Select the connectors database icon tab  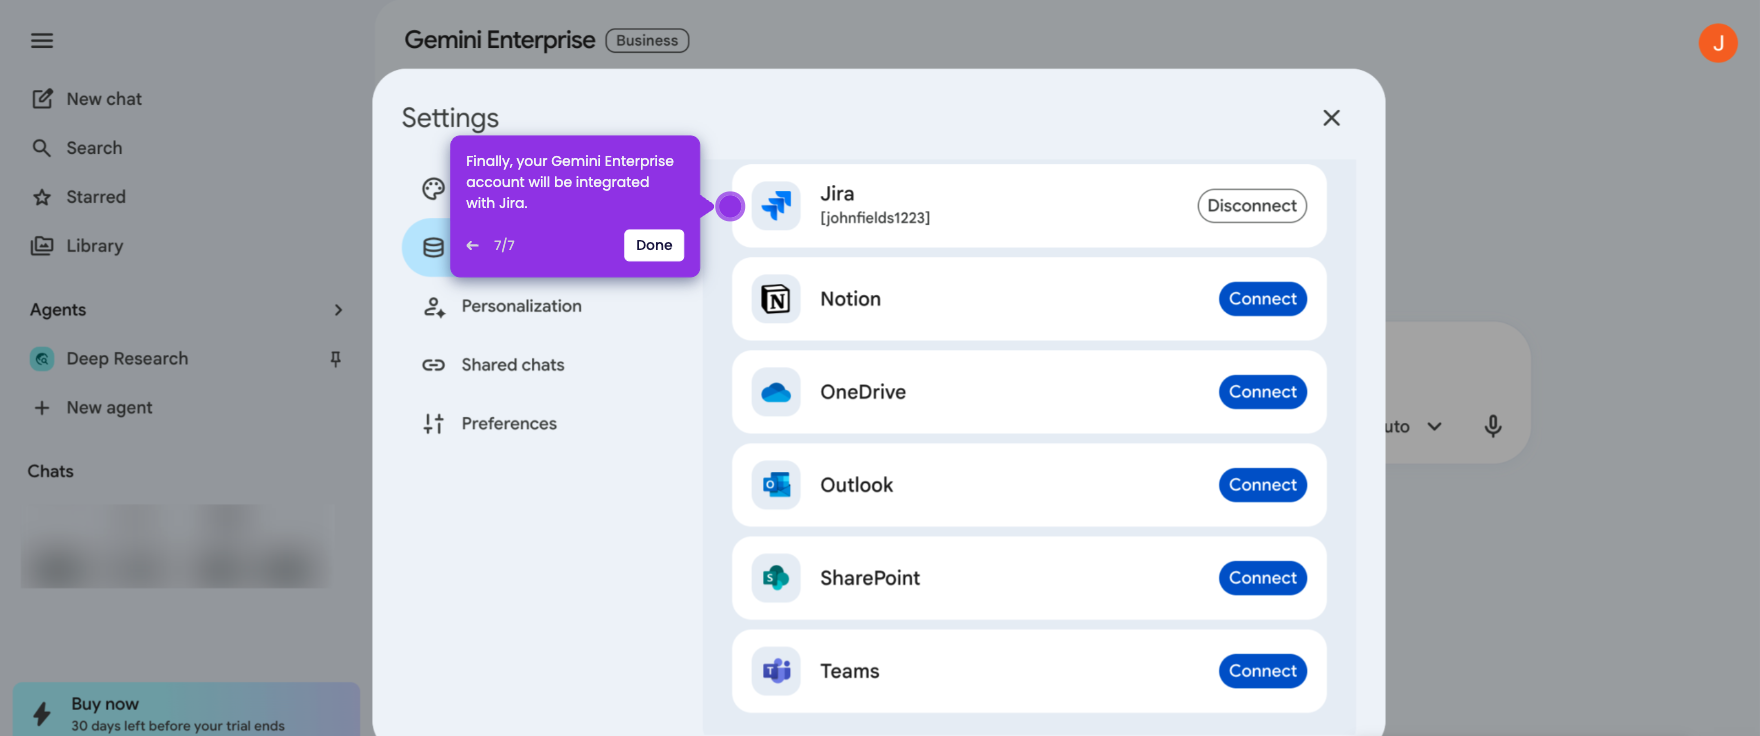(x=433, y=248)
